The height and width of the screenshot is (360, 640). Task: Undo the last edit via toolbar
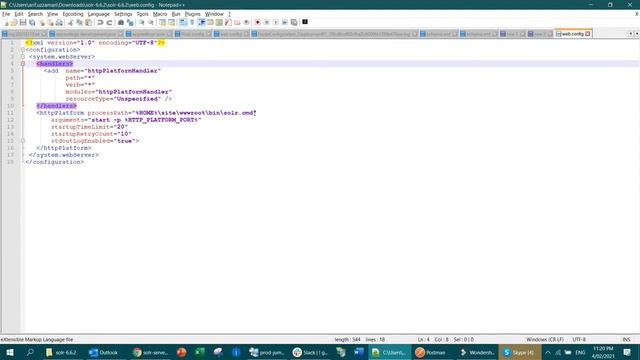[x=100, y=22]
